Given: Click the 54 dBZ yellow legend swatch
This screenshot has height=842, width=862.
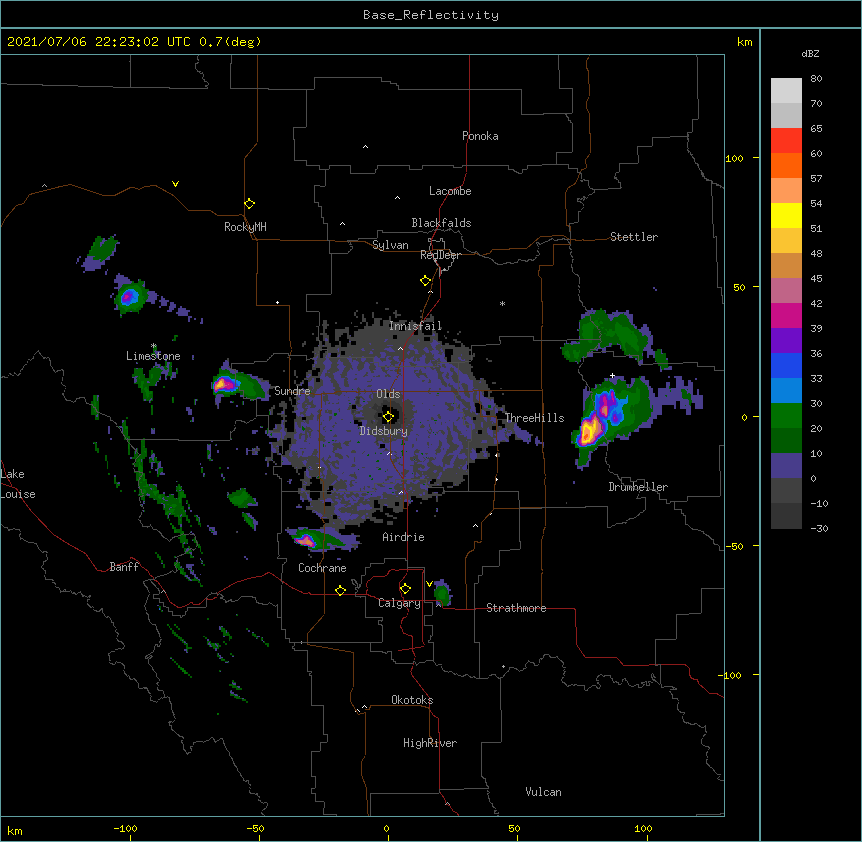Looking at the screenshot, I should pos(786,215).
